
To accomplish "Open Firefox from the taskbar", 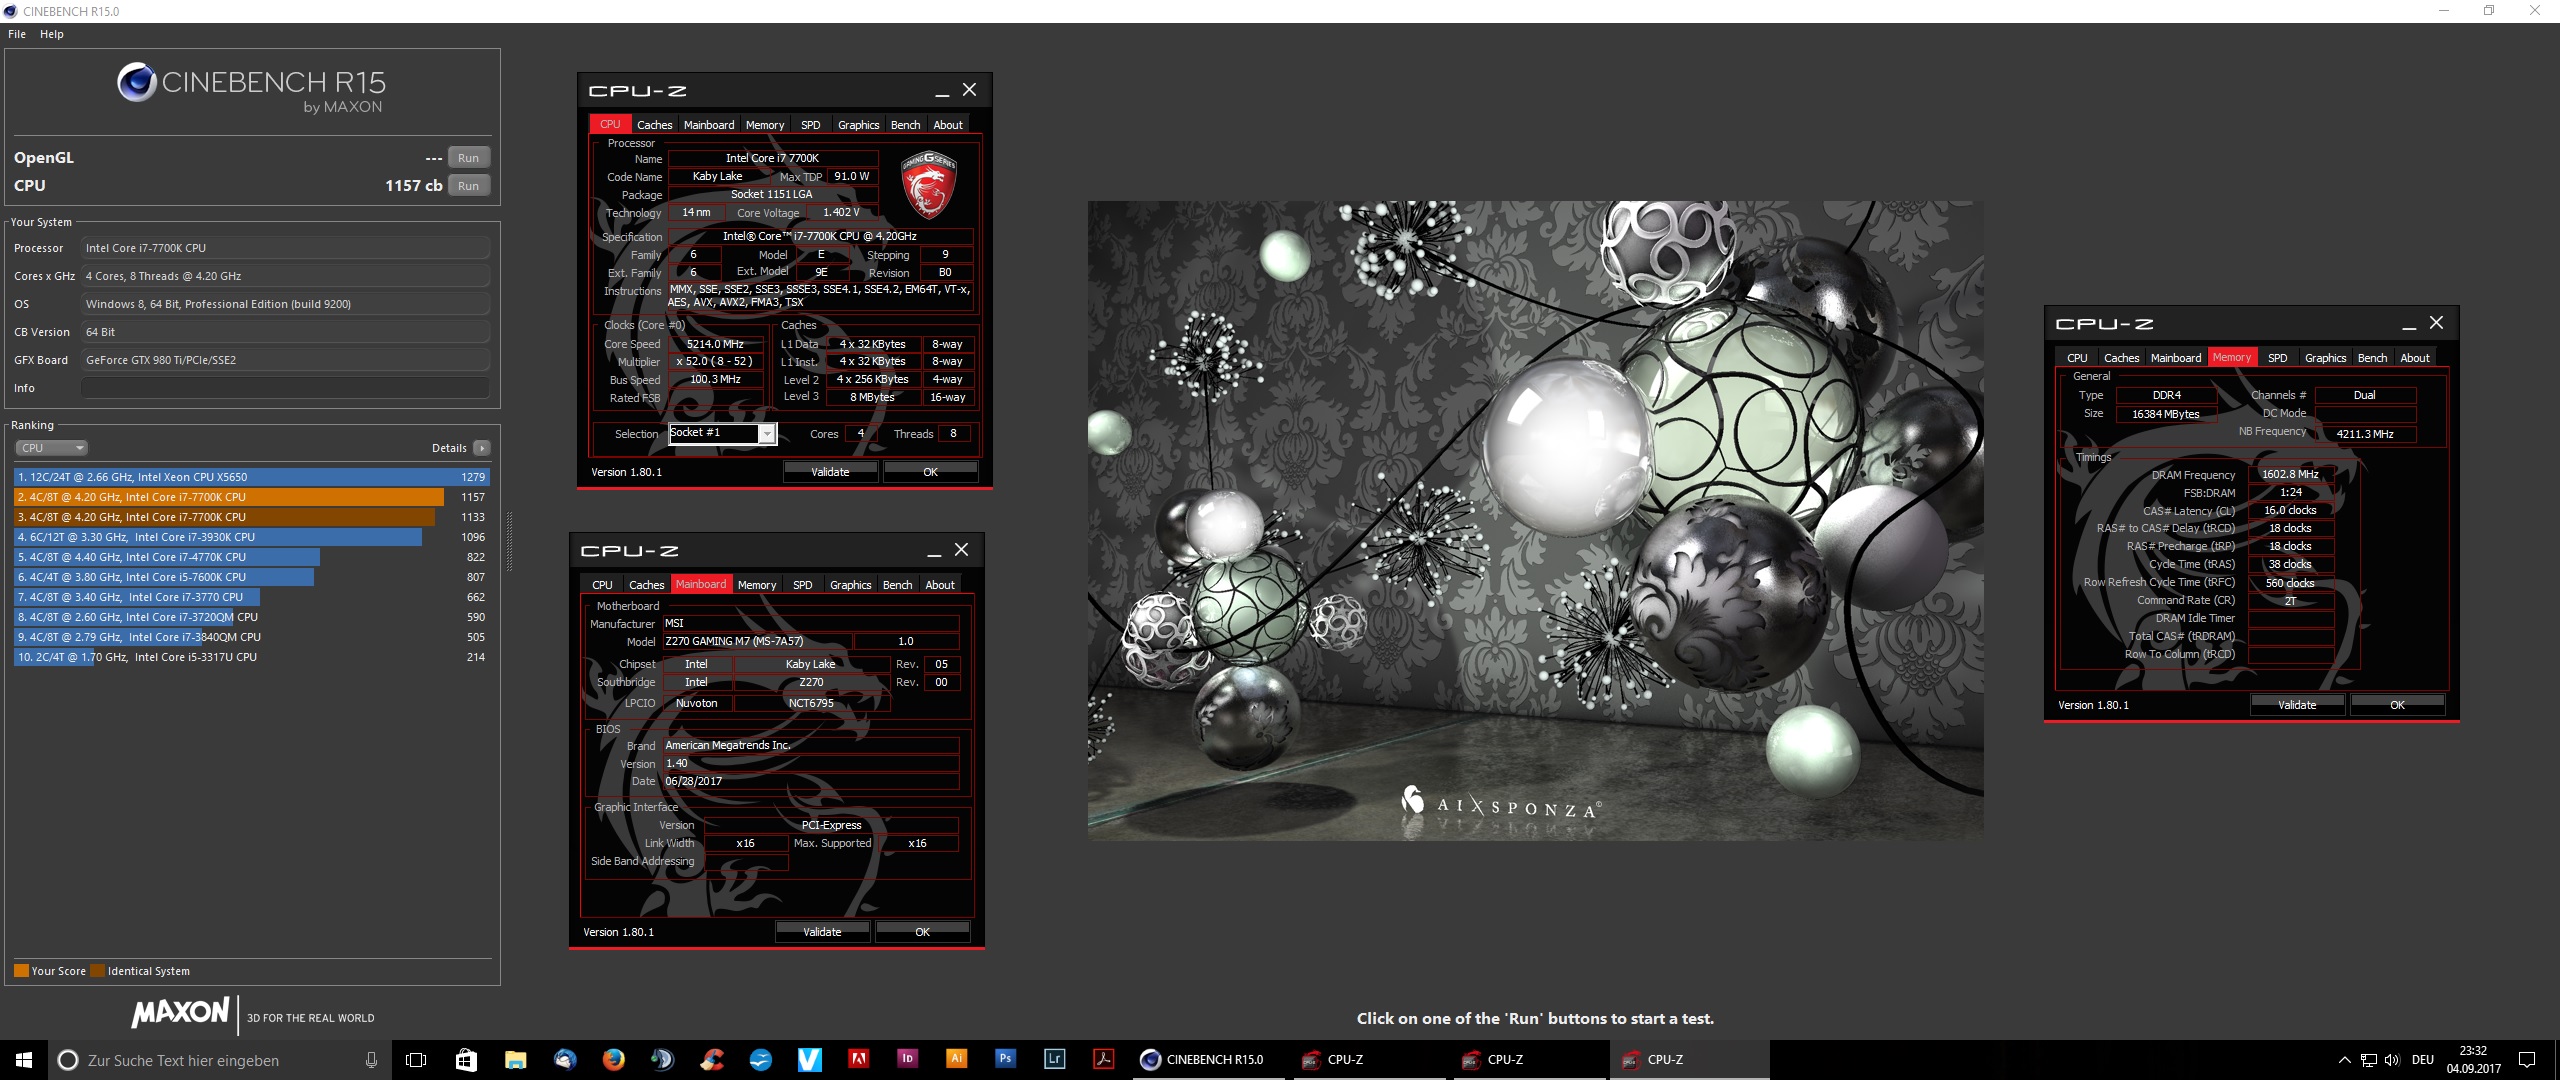I will coord(613,1060).
